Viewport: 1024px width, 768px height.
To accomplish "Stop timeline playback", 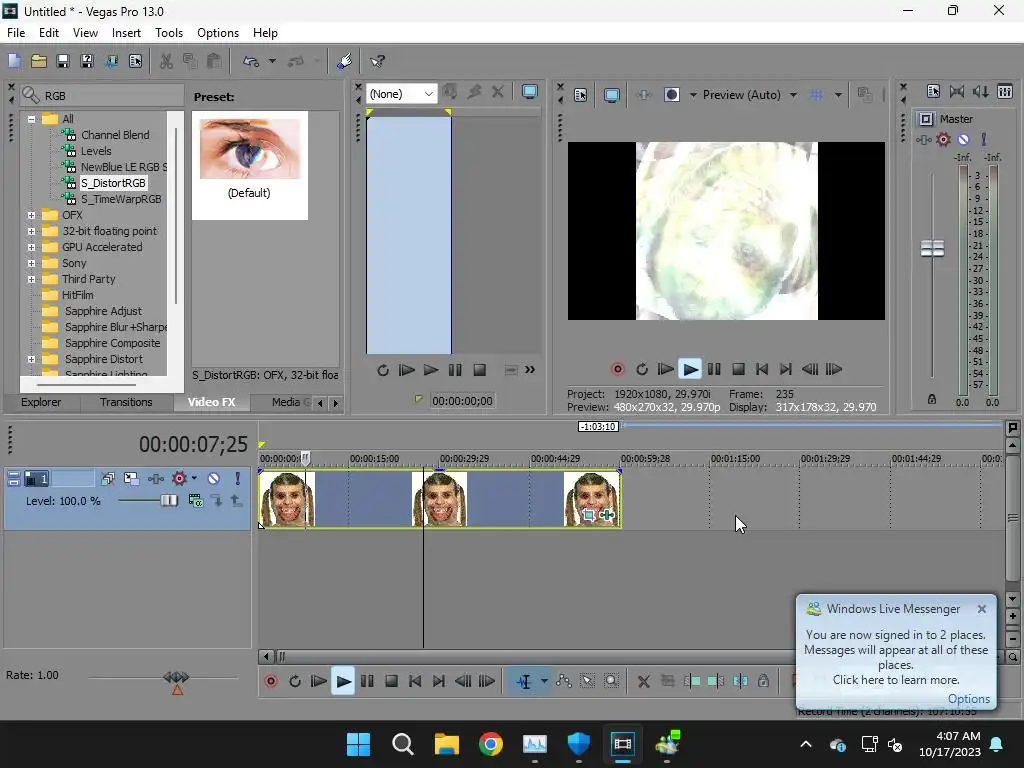I will click(391, 682).
